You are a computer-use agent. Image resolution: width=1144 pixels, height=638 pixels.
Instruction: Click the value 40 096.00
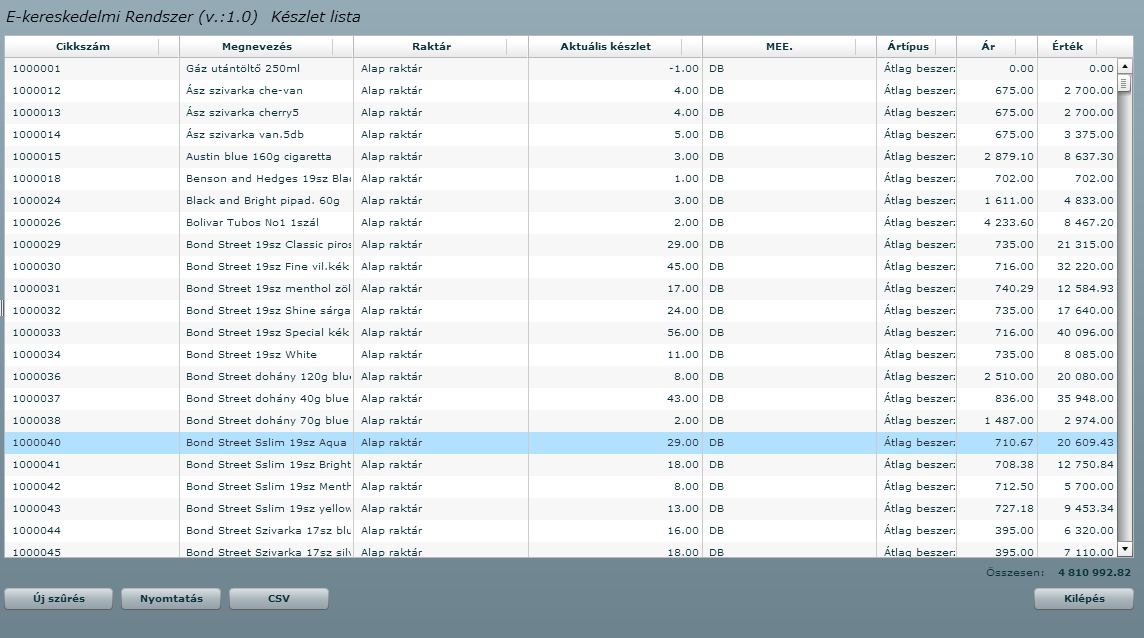point(1086,332)
